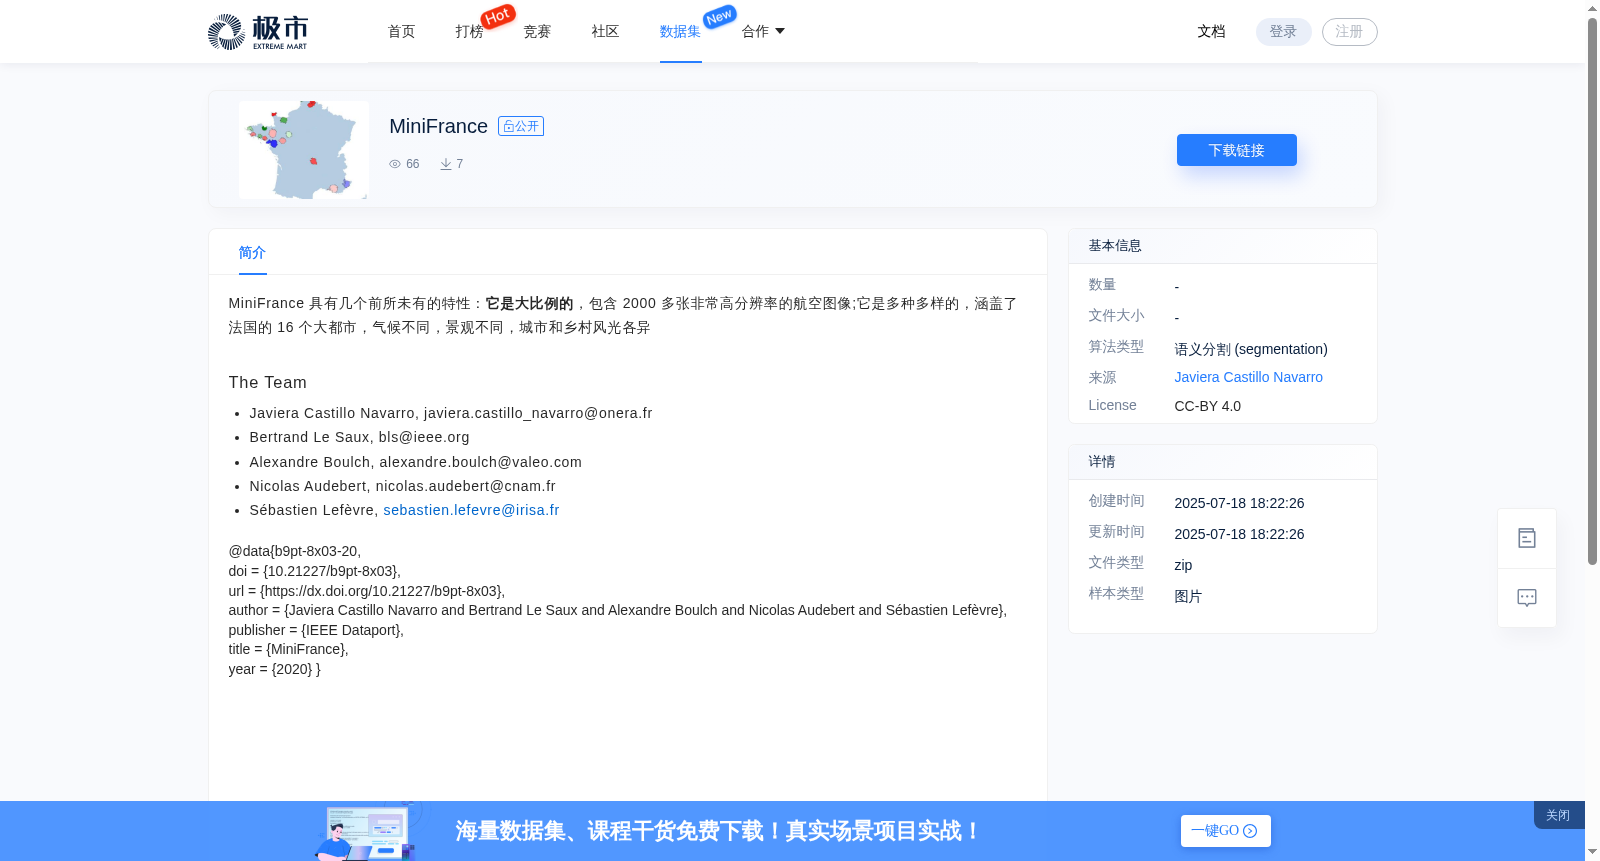
Task: Click the 下载链接 download button
Action: (1237, 150)
